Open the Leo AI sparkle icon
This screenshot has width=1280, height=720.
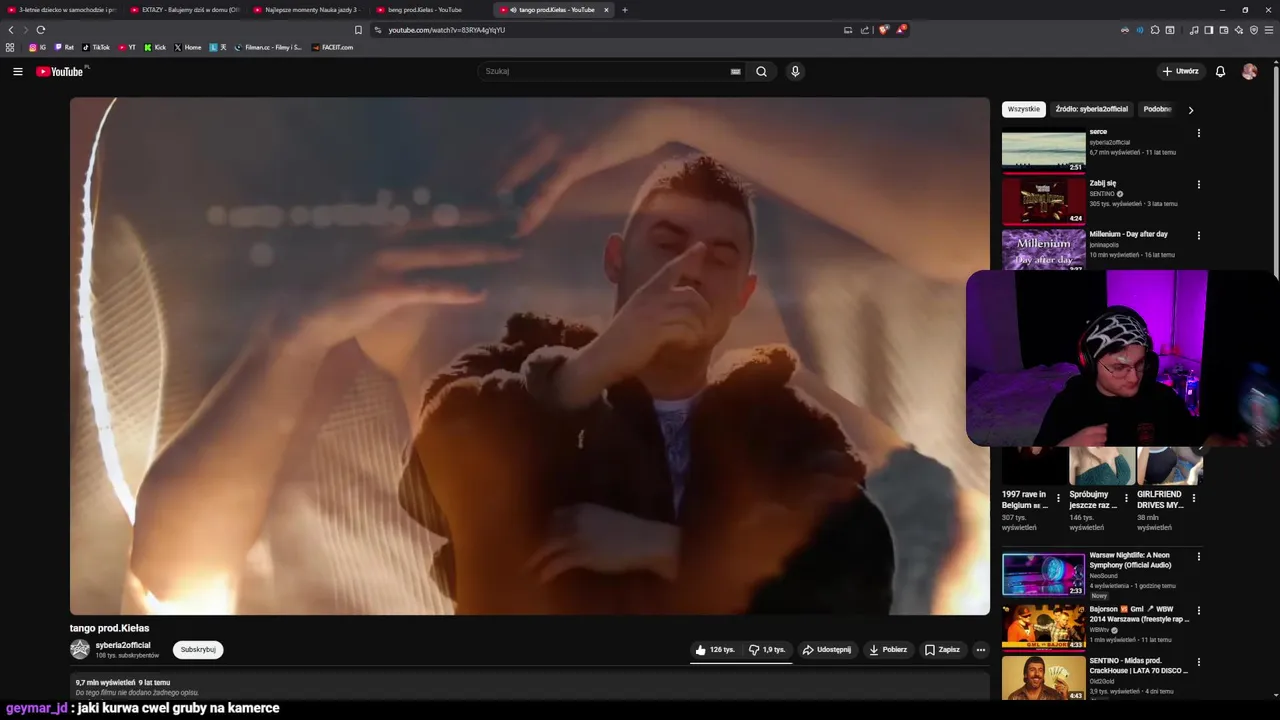(x=1239, y=30)
